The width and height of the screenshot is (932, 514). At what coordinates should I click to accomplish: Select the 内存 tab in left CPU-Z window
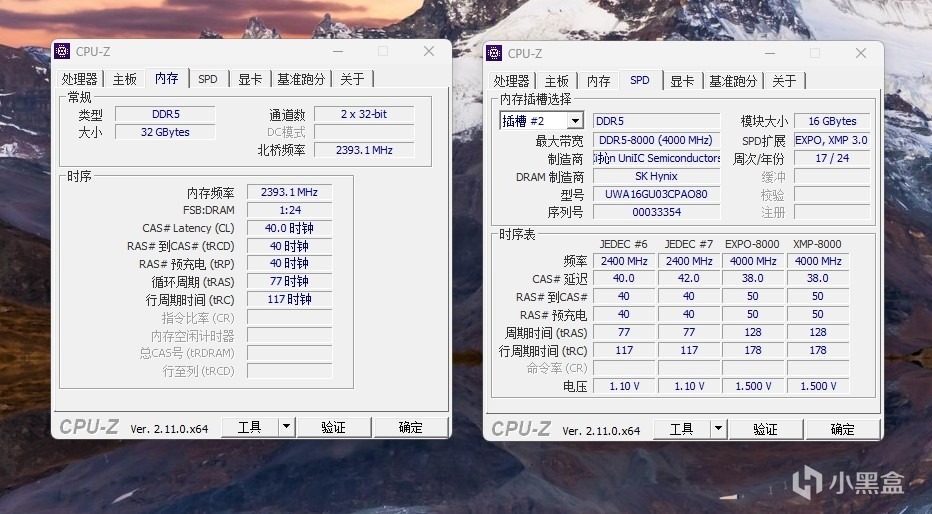(166, 78)
